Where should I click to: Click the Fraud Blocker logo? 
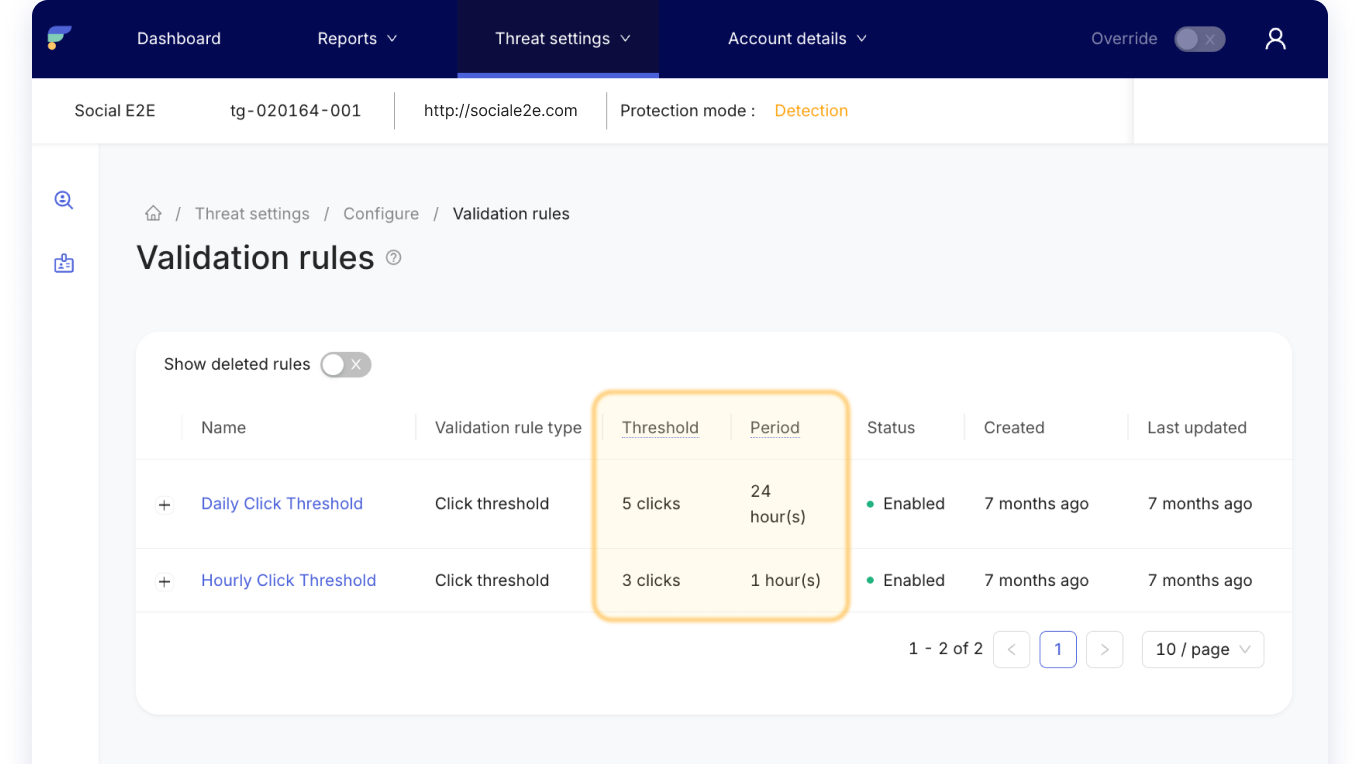(60, 38)
